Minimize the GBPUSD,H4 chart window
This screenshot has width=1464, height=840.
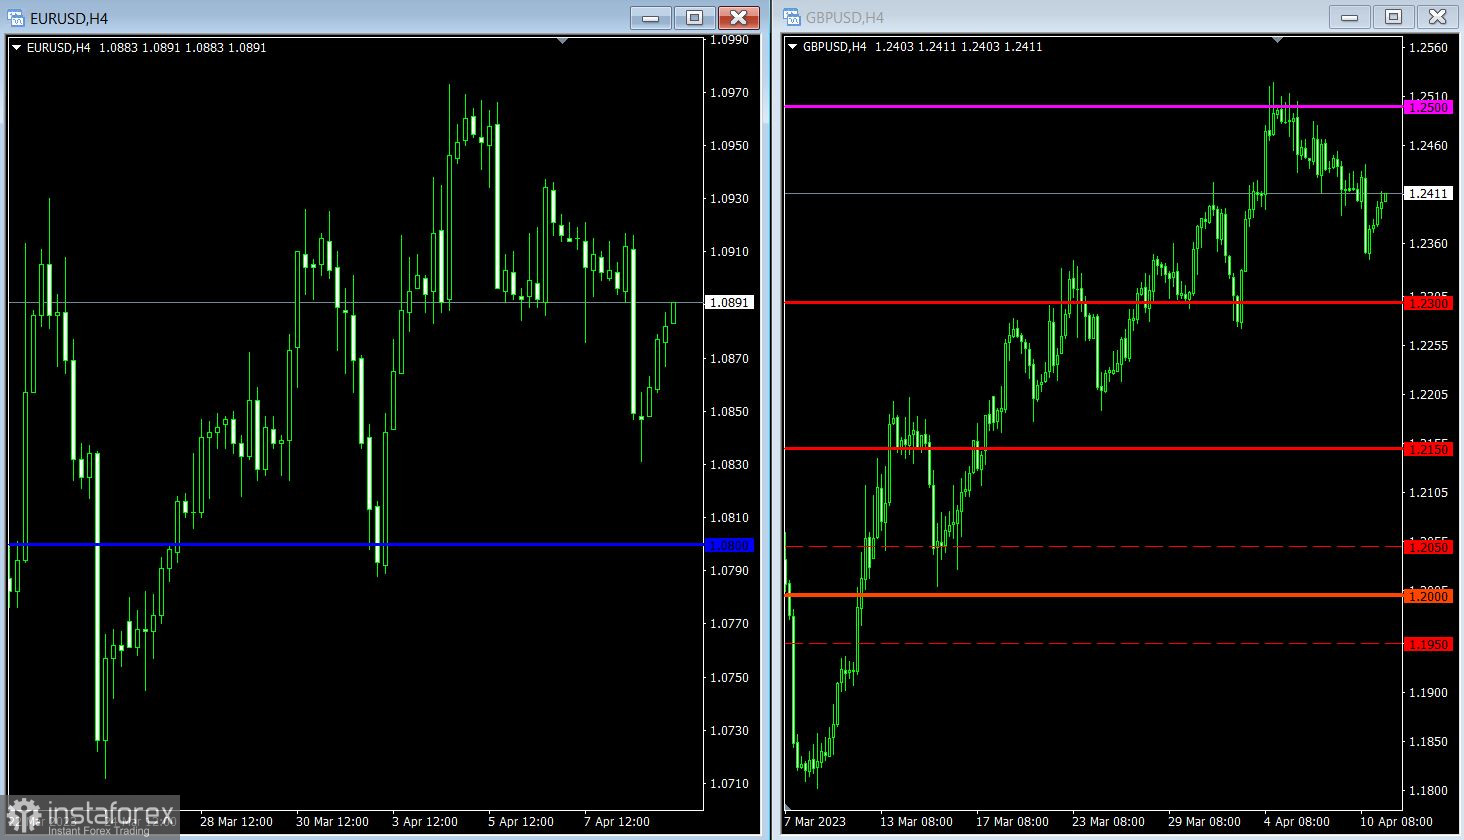coord(1349,16)
